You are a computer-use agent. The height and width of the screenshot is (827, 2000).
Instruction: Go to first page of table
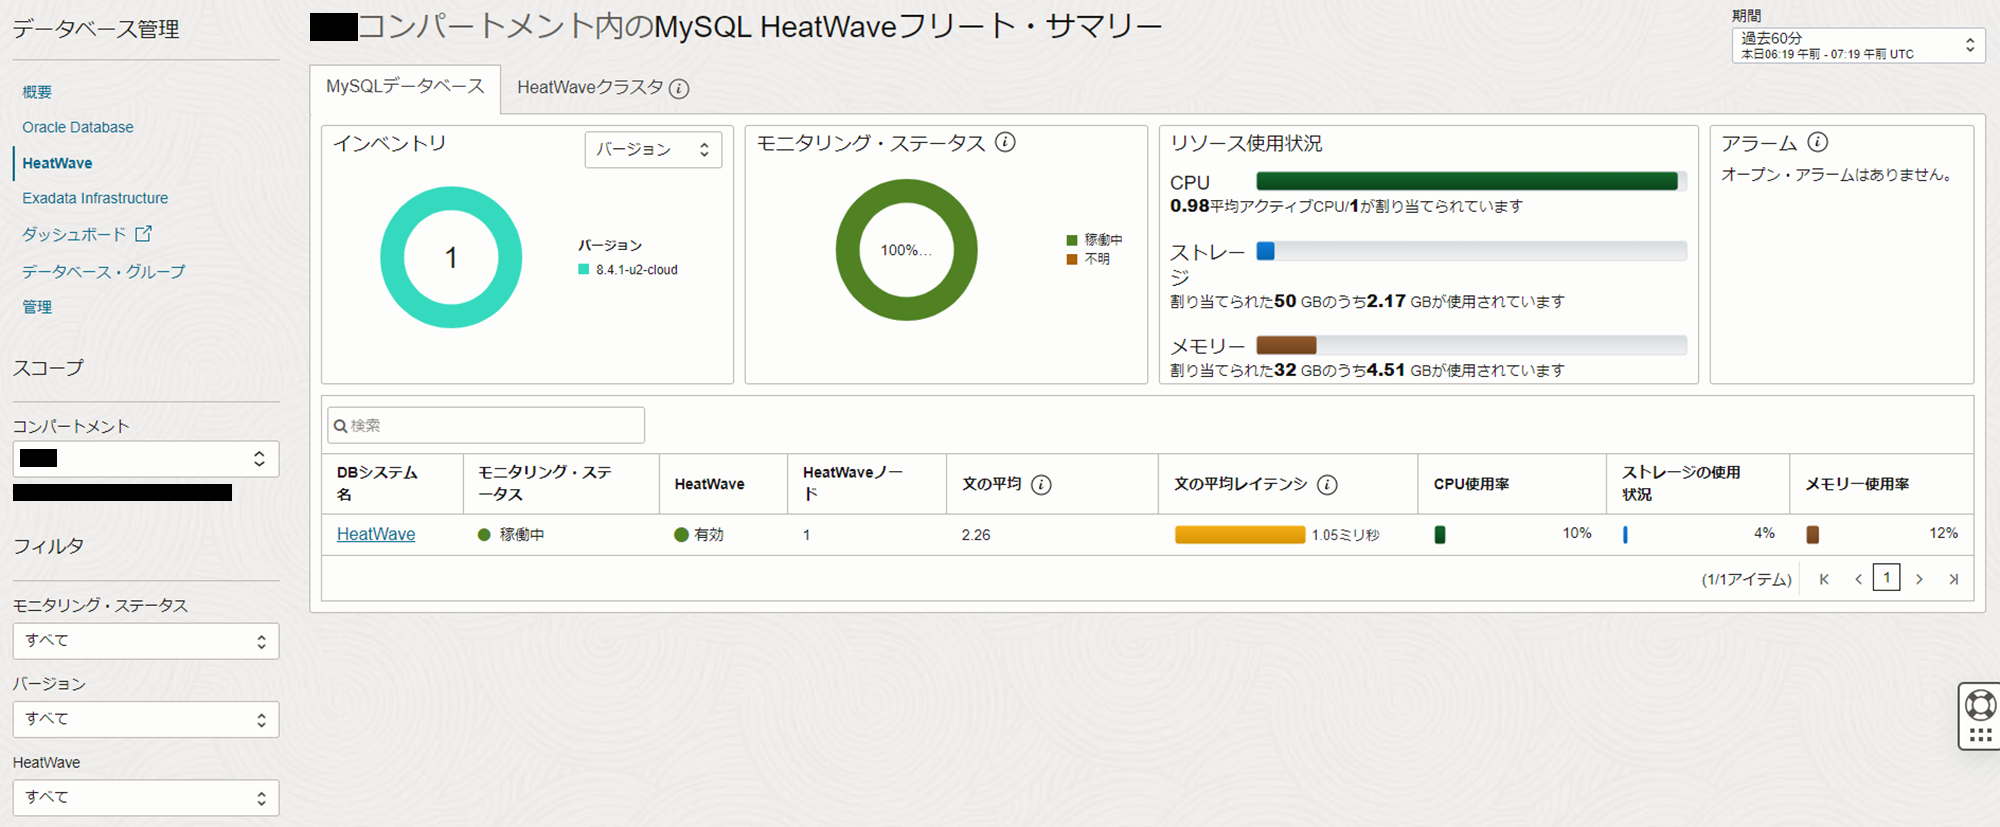pyautogui.click(x=1824, y=579)
